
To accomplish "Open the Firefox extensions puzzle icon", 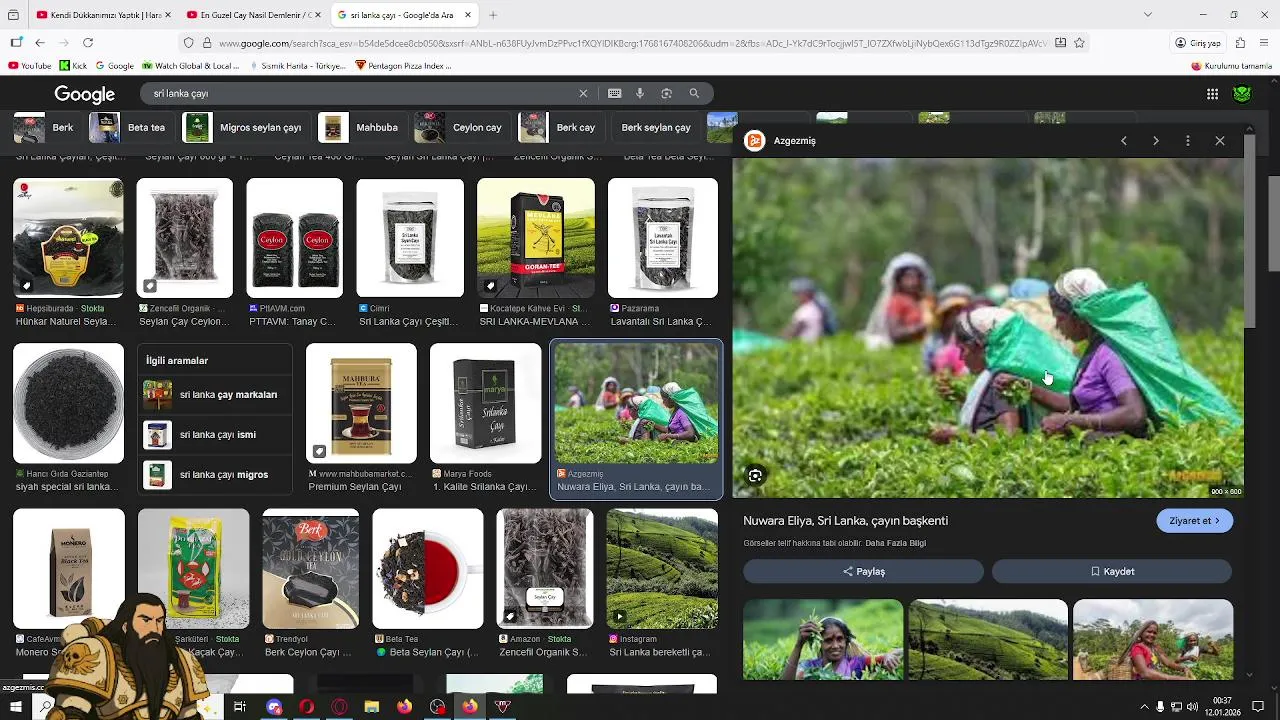I will click(x=1240, y=43).
